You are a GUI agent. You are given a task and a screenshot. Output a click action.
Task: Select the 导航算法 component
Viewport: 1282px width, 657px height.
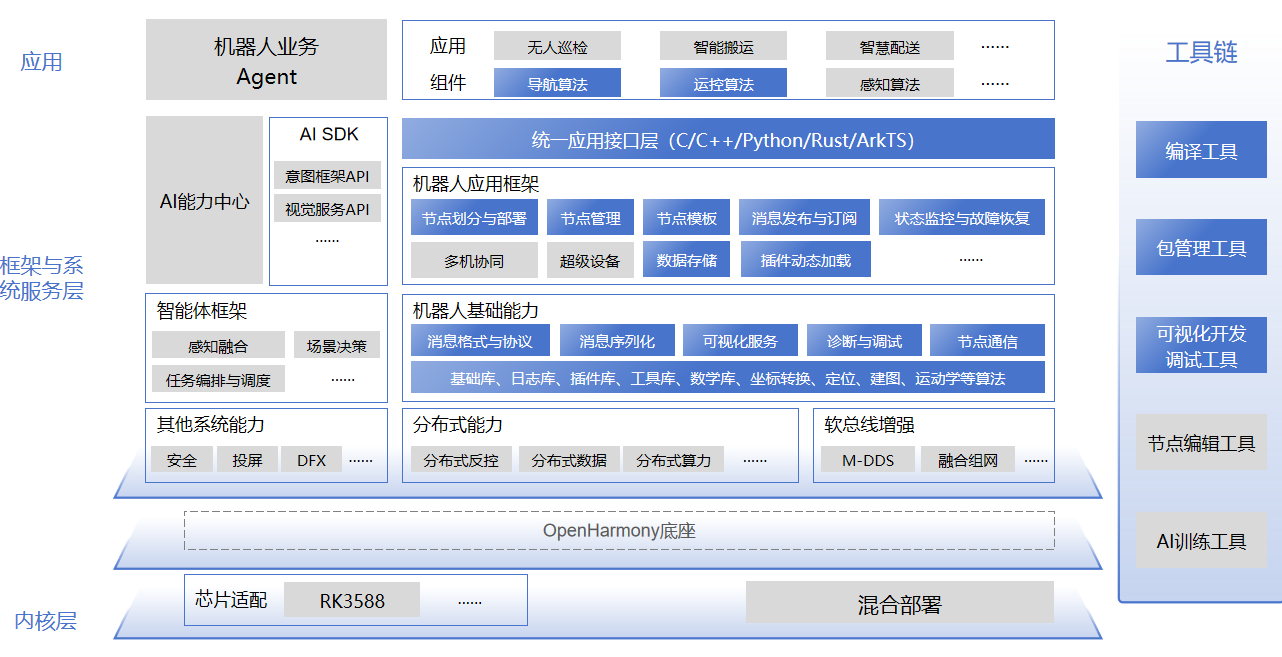coord(557,83)
